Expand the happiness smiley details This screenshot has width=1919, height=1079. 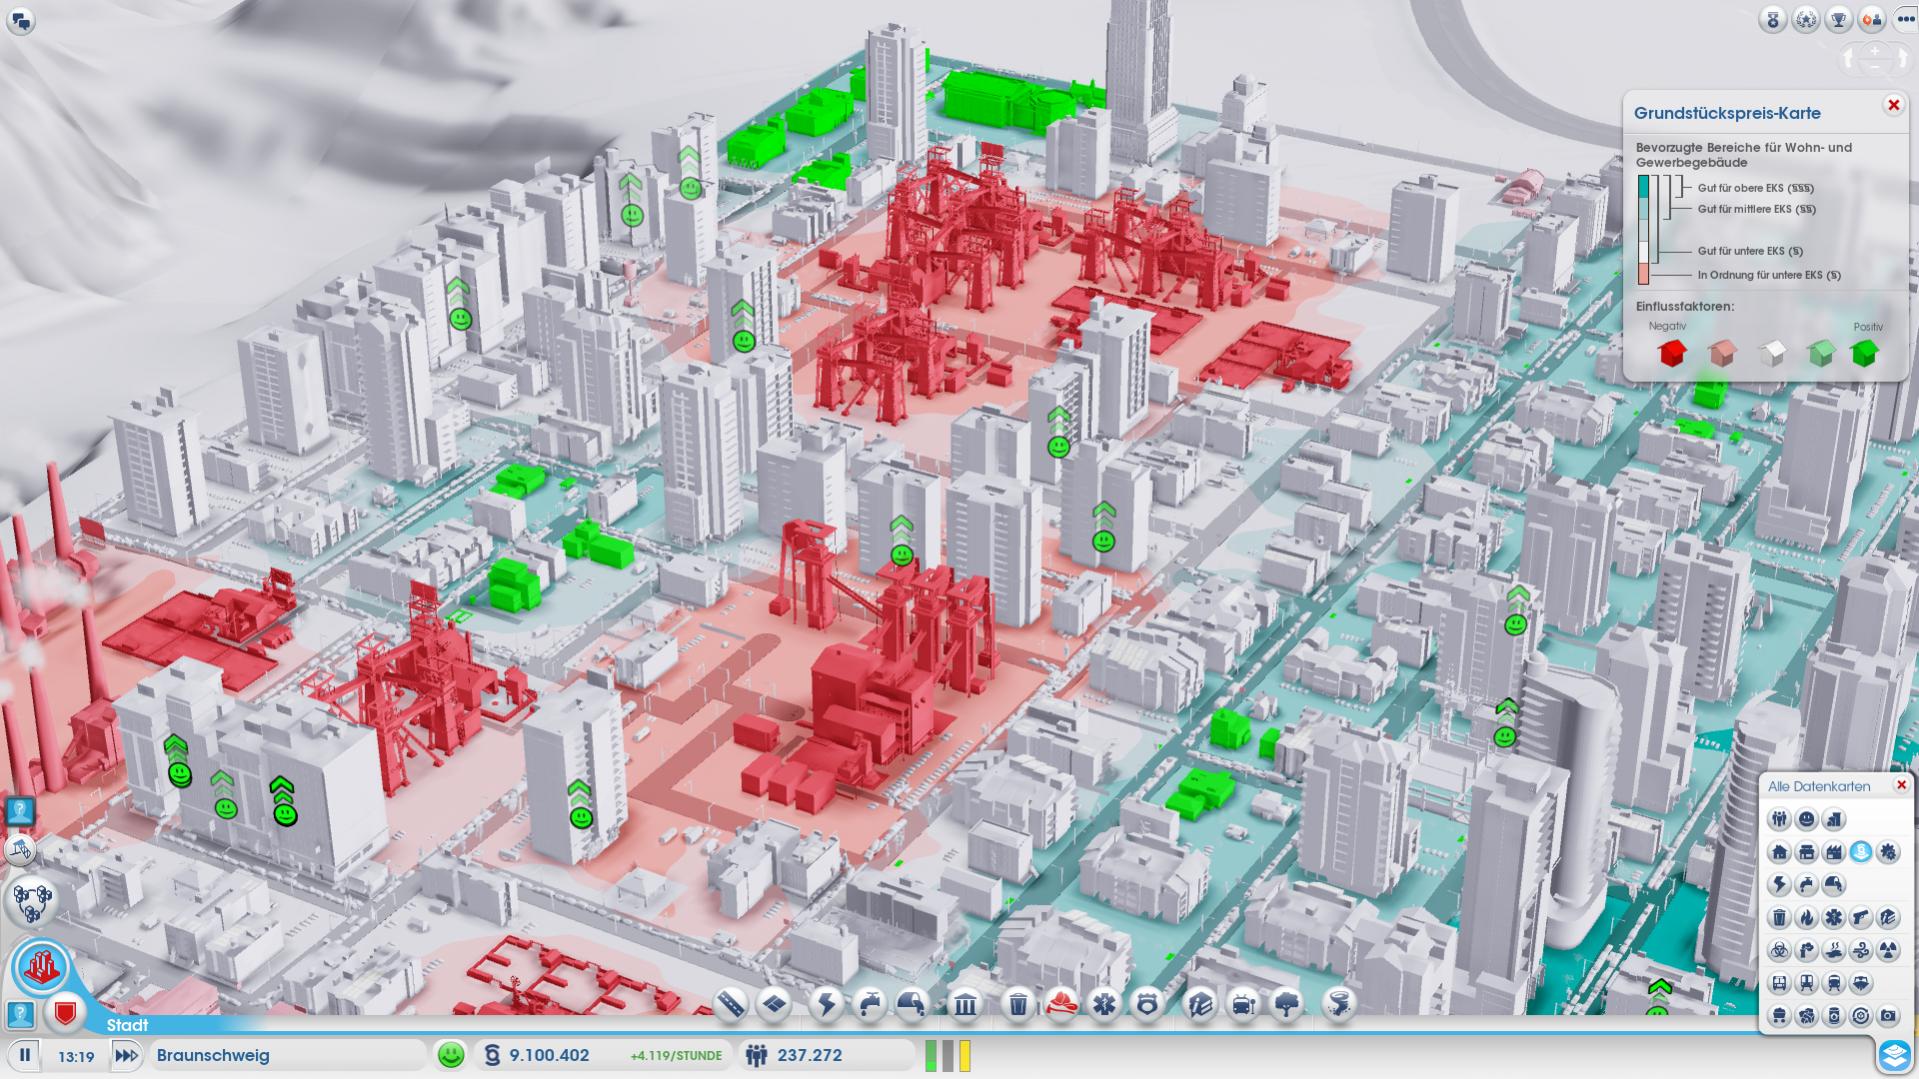[x=452, y=1055]
